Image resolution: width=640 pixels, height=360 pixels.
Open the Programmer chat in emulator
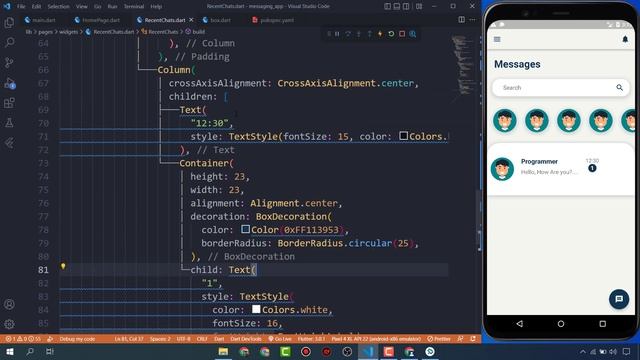point(561,169)
